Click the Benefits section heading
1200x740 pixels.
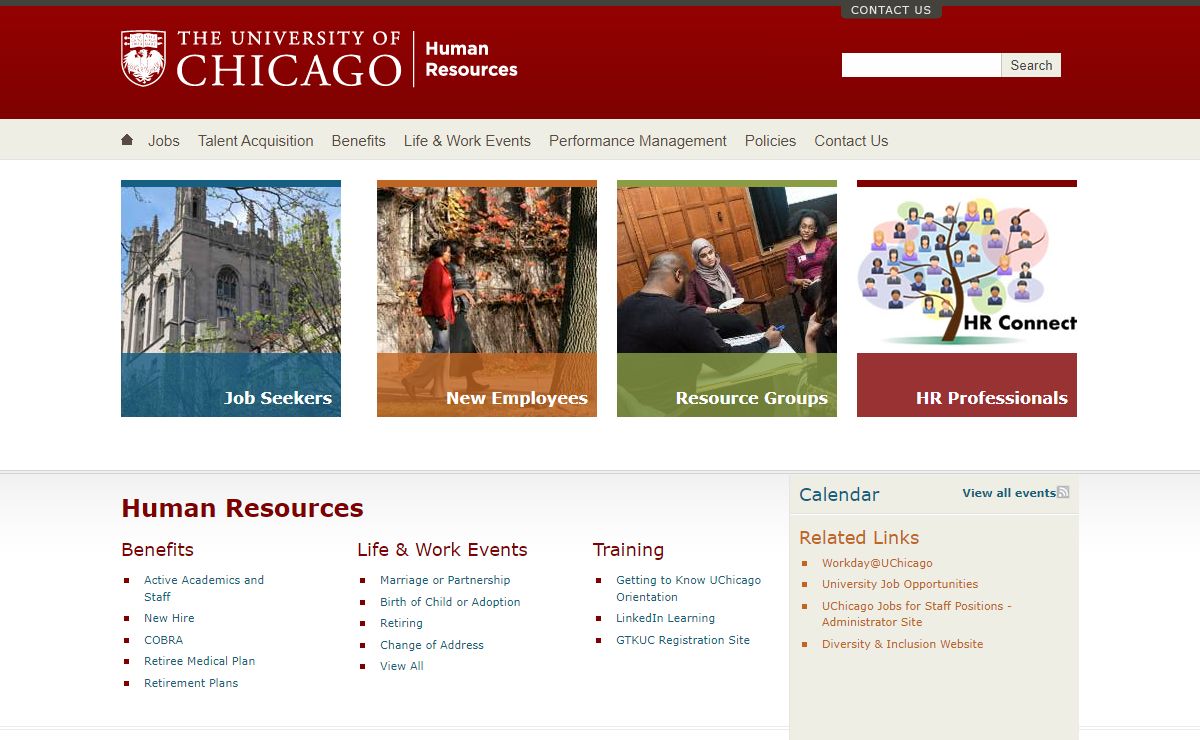pos(157,550)
